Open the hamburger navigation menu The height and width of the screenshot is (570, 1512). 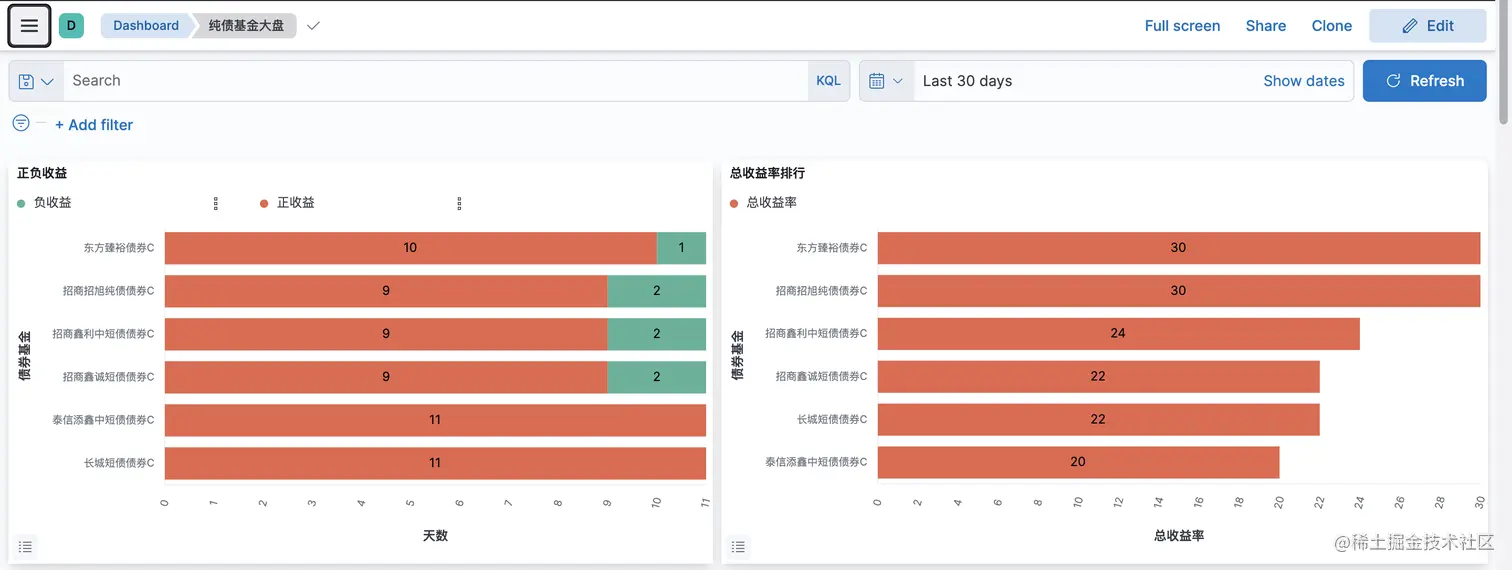click(x=29, y=26)
